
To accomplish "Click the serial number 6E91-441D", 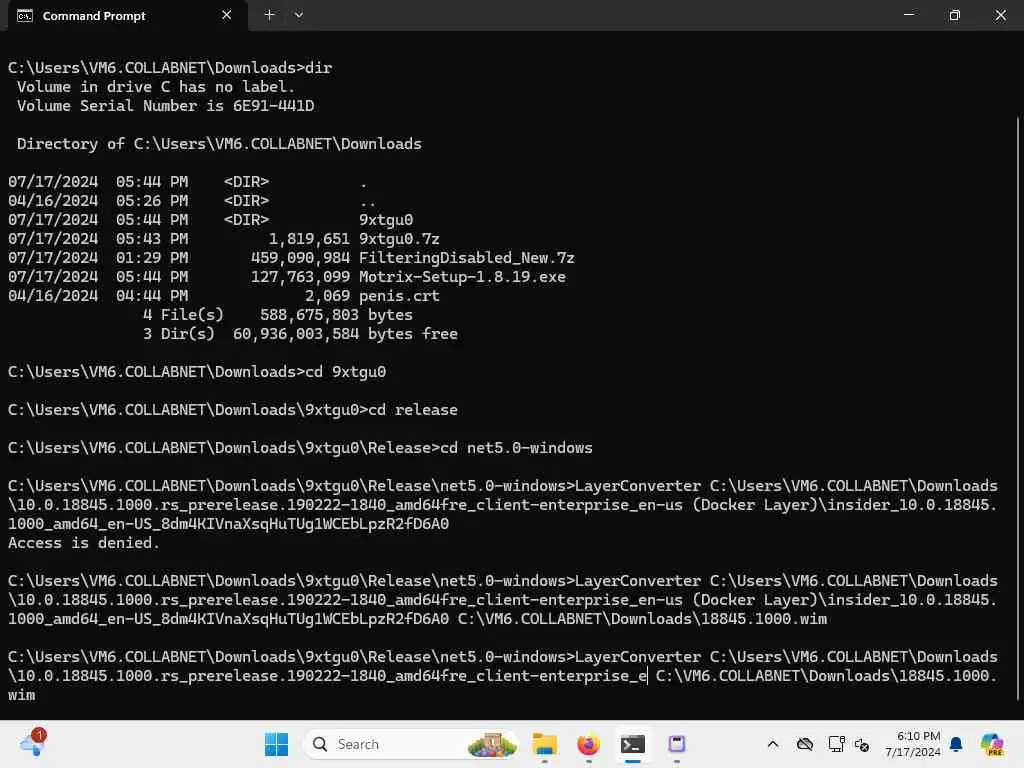I will click(x=274, y=106).
